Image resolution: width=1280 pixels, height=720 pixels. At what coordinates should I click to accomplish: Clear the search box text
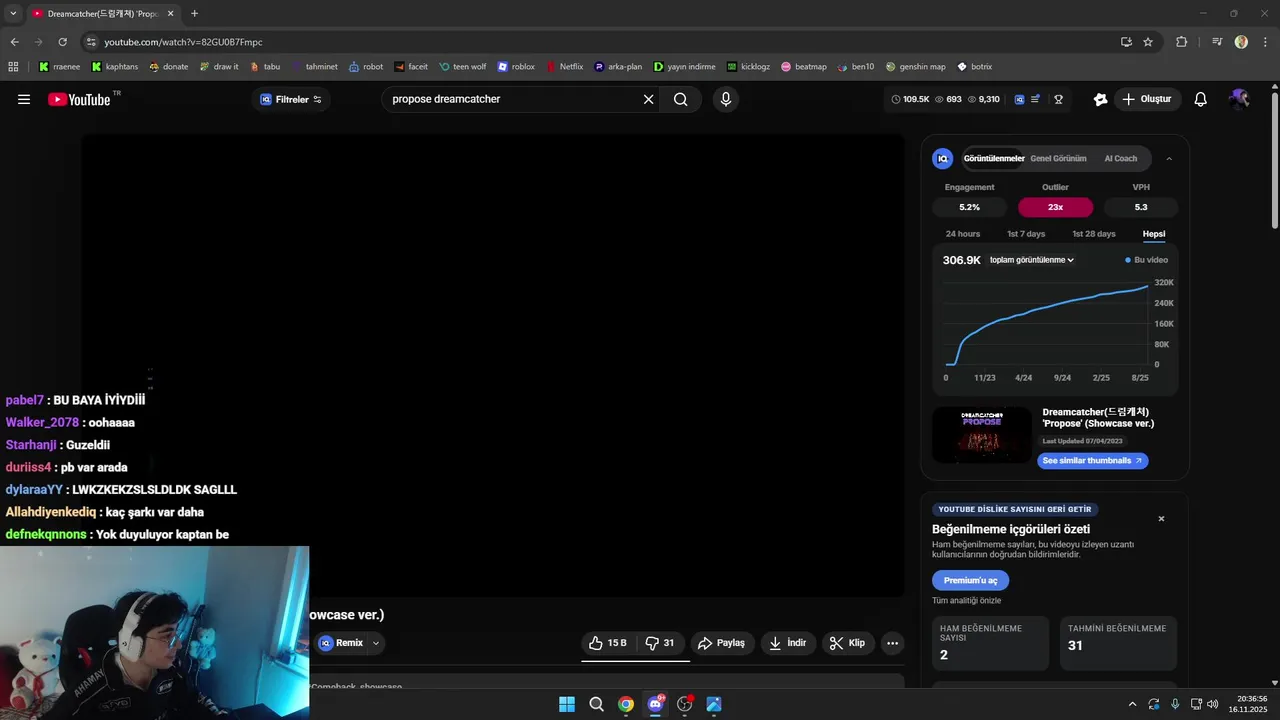click(x=648, y=99)
